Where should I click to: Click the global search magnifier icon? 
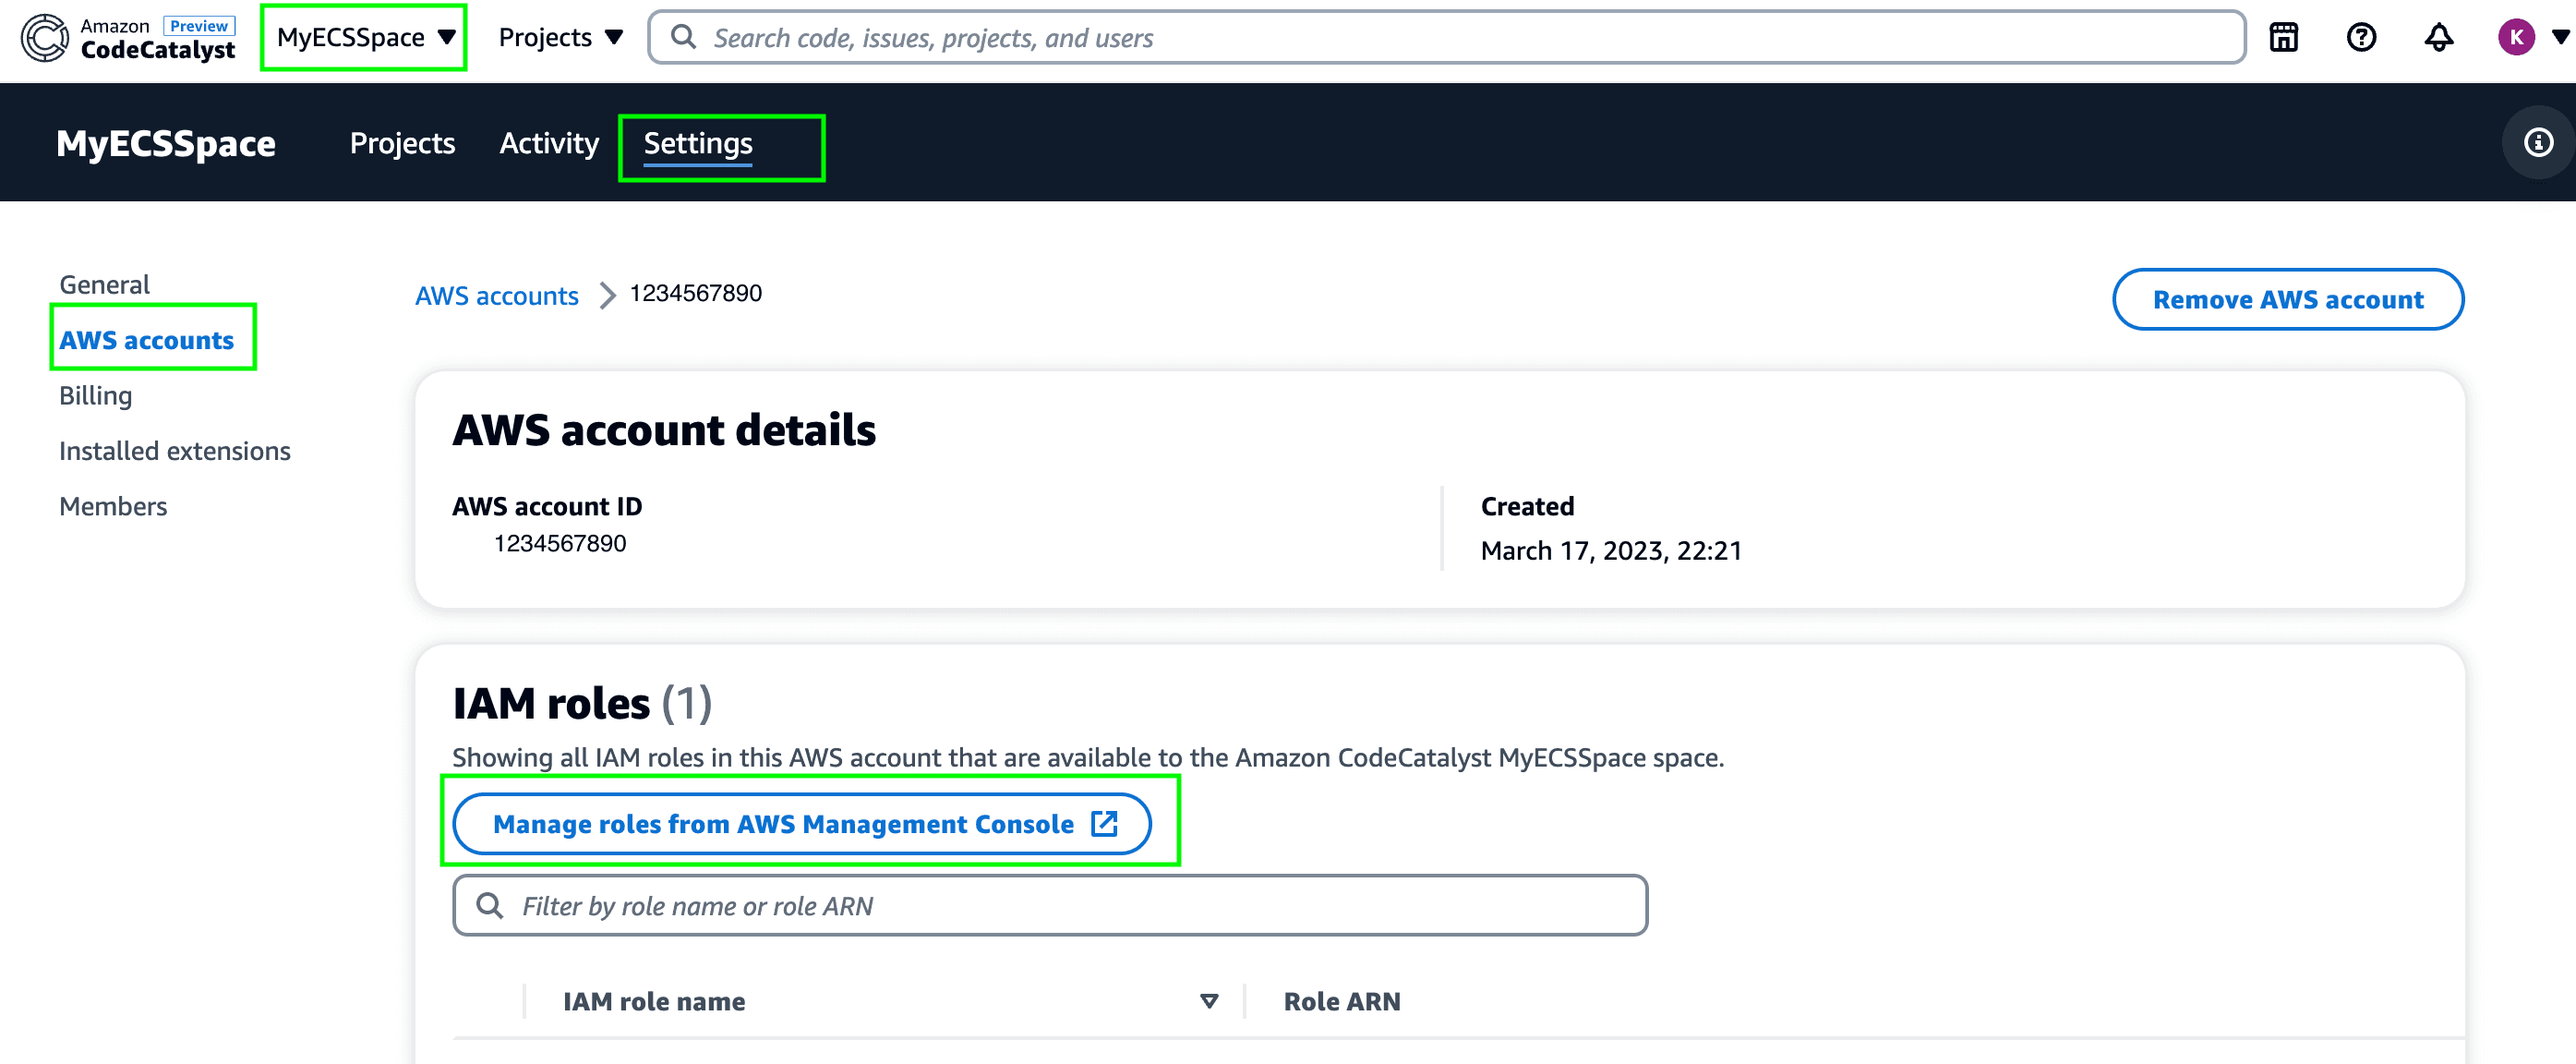(x=683, y=37)
